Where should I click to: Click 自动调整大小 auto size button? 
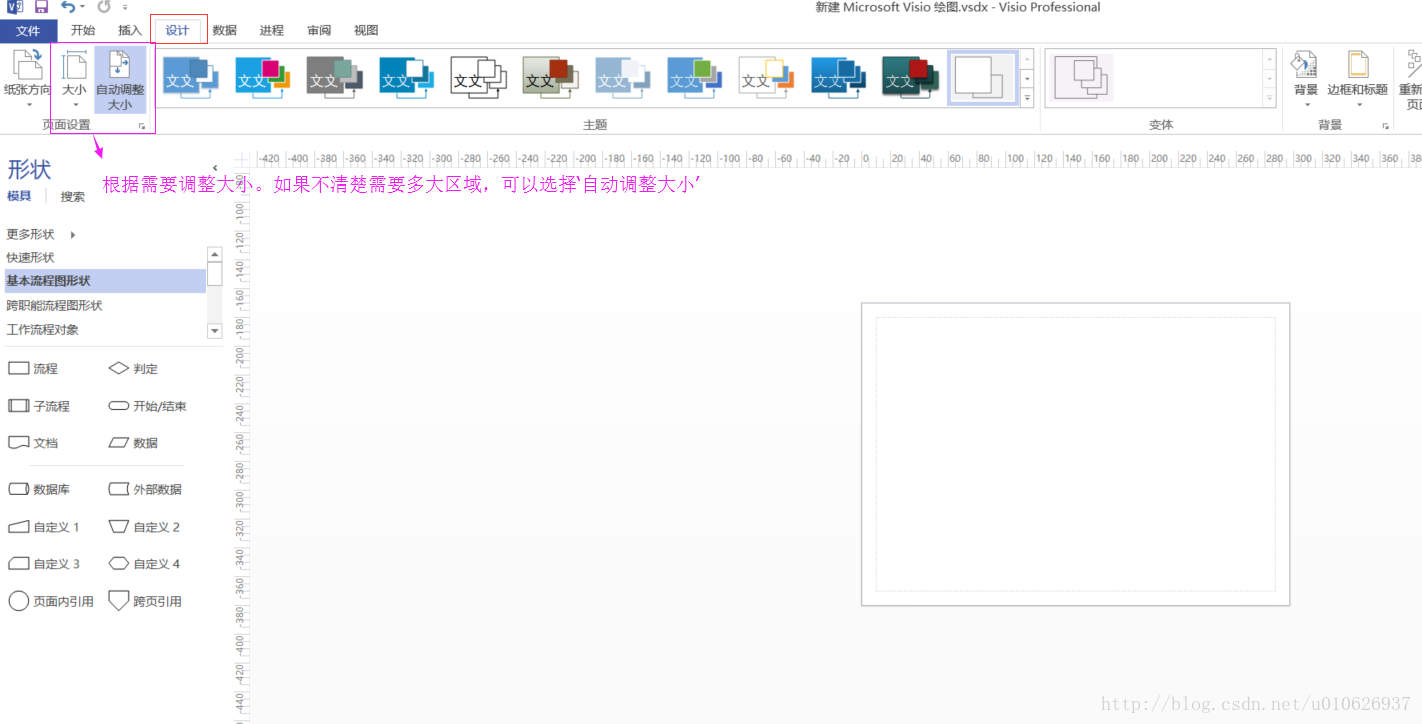tap(120, 80)
